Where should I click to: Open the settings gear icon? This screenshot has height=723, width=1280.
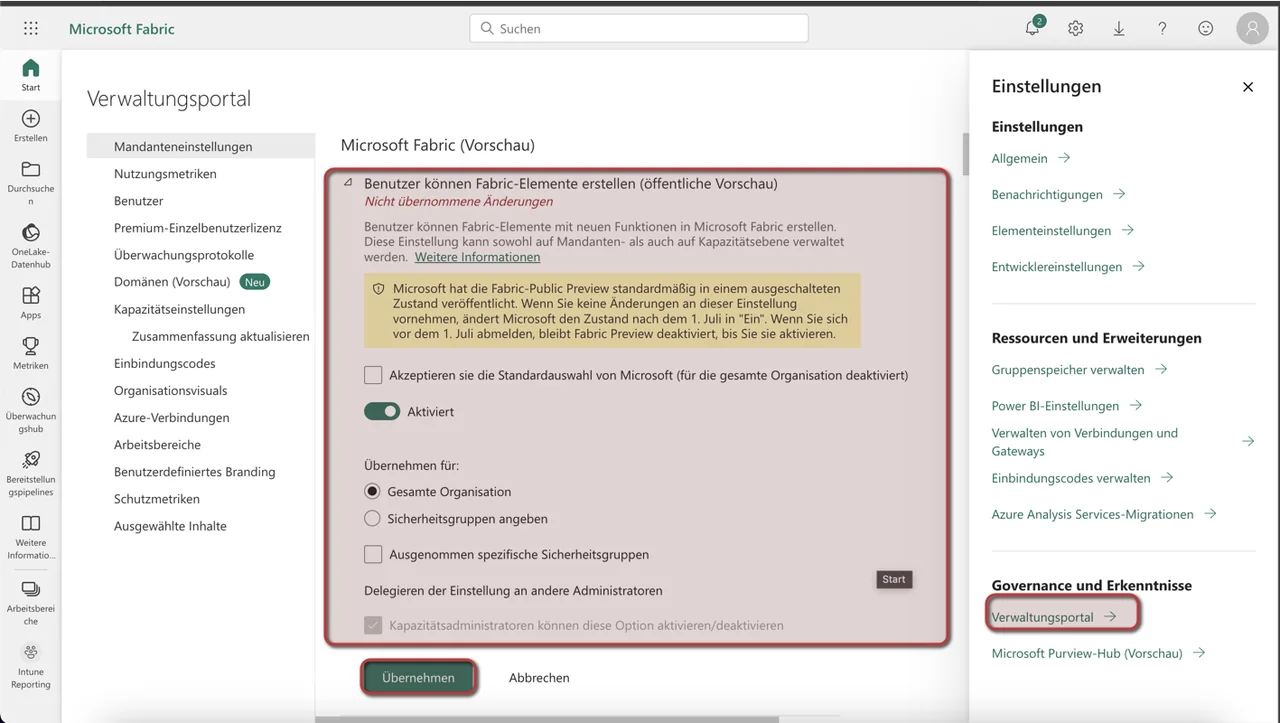click(x=1075, y=29)
